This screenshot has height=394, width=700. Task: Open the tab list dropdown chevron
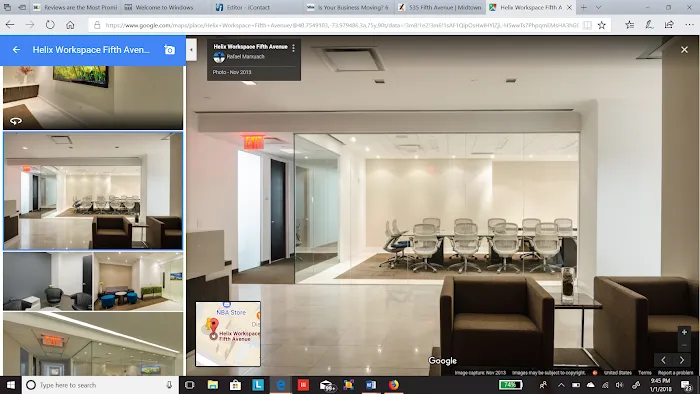598,8
